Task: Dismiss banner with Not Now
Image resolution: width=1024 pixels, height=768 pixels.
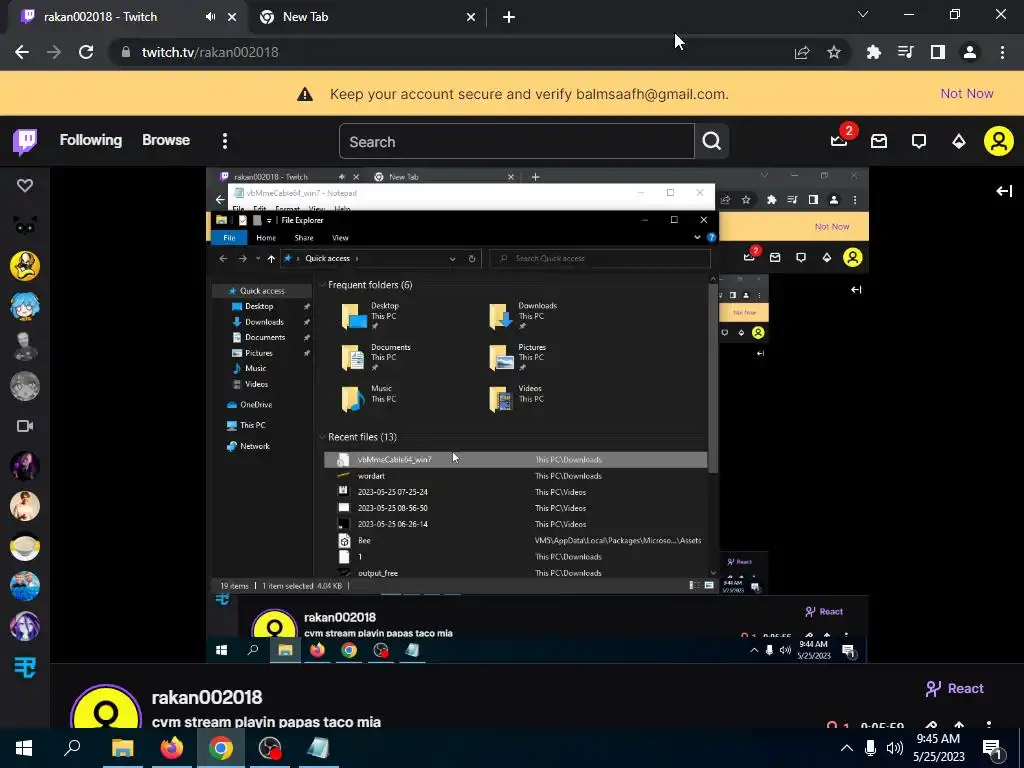Action: pyautogui.click(x=967, y=93)
